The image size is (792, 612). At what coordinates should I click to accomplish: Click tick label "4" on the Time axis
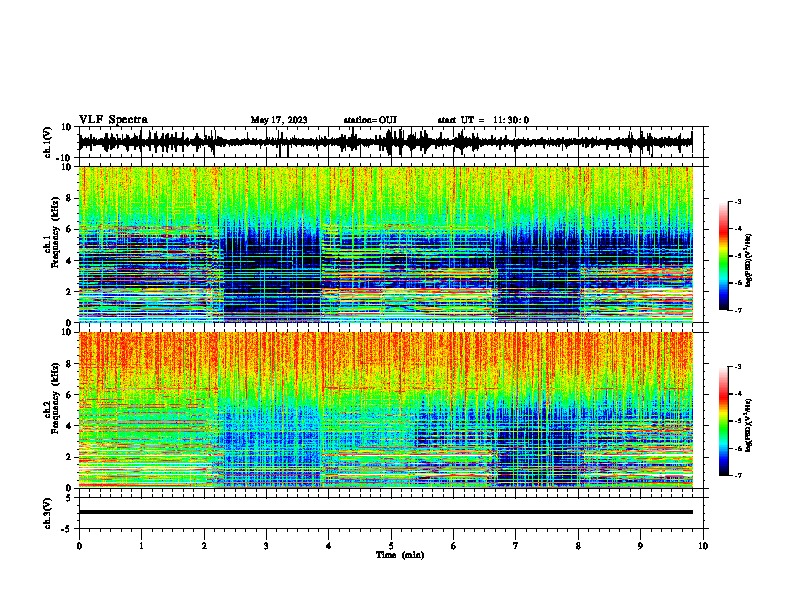[x=329, y=546]
